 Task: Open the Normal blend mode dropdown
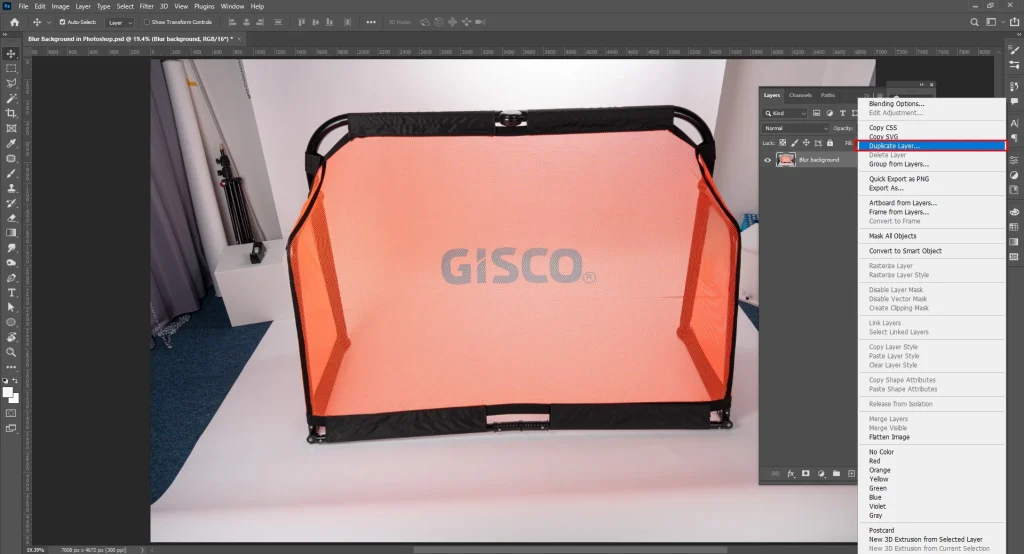(796, 129)
